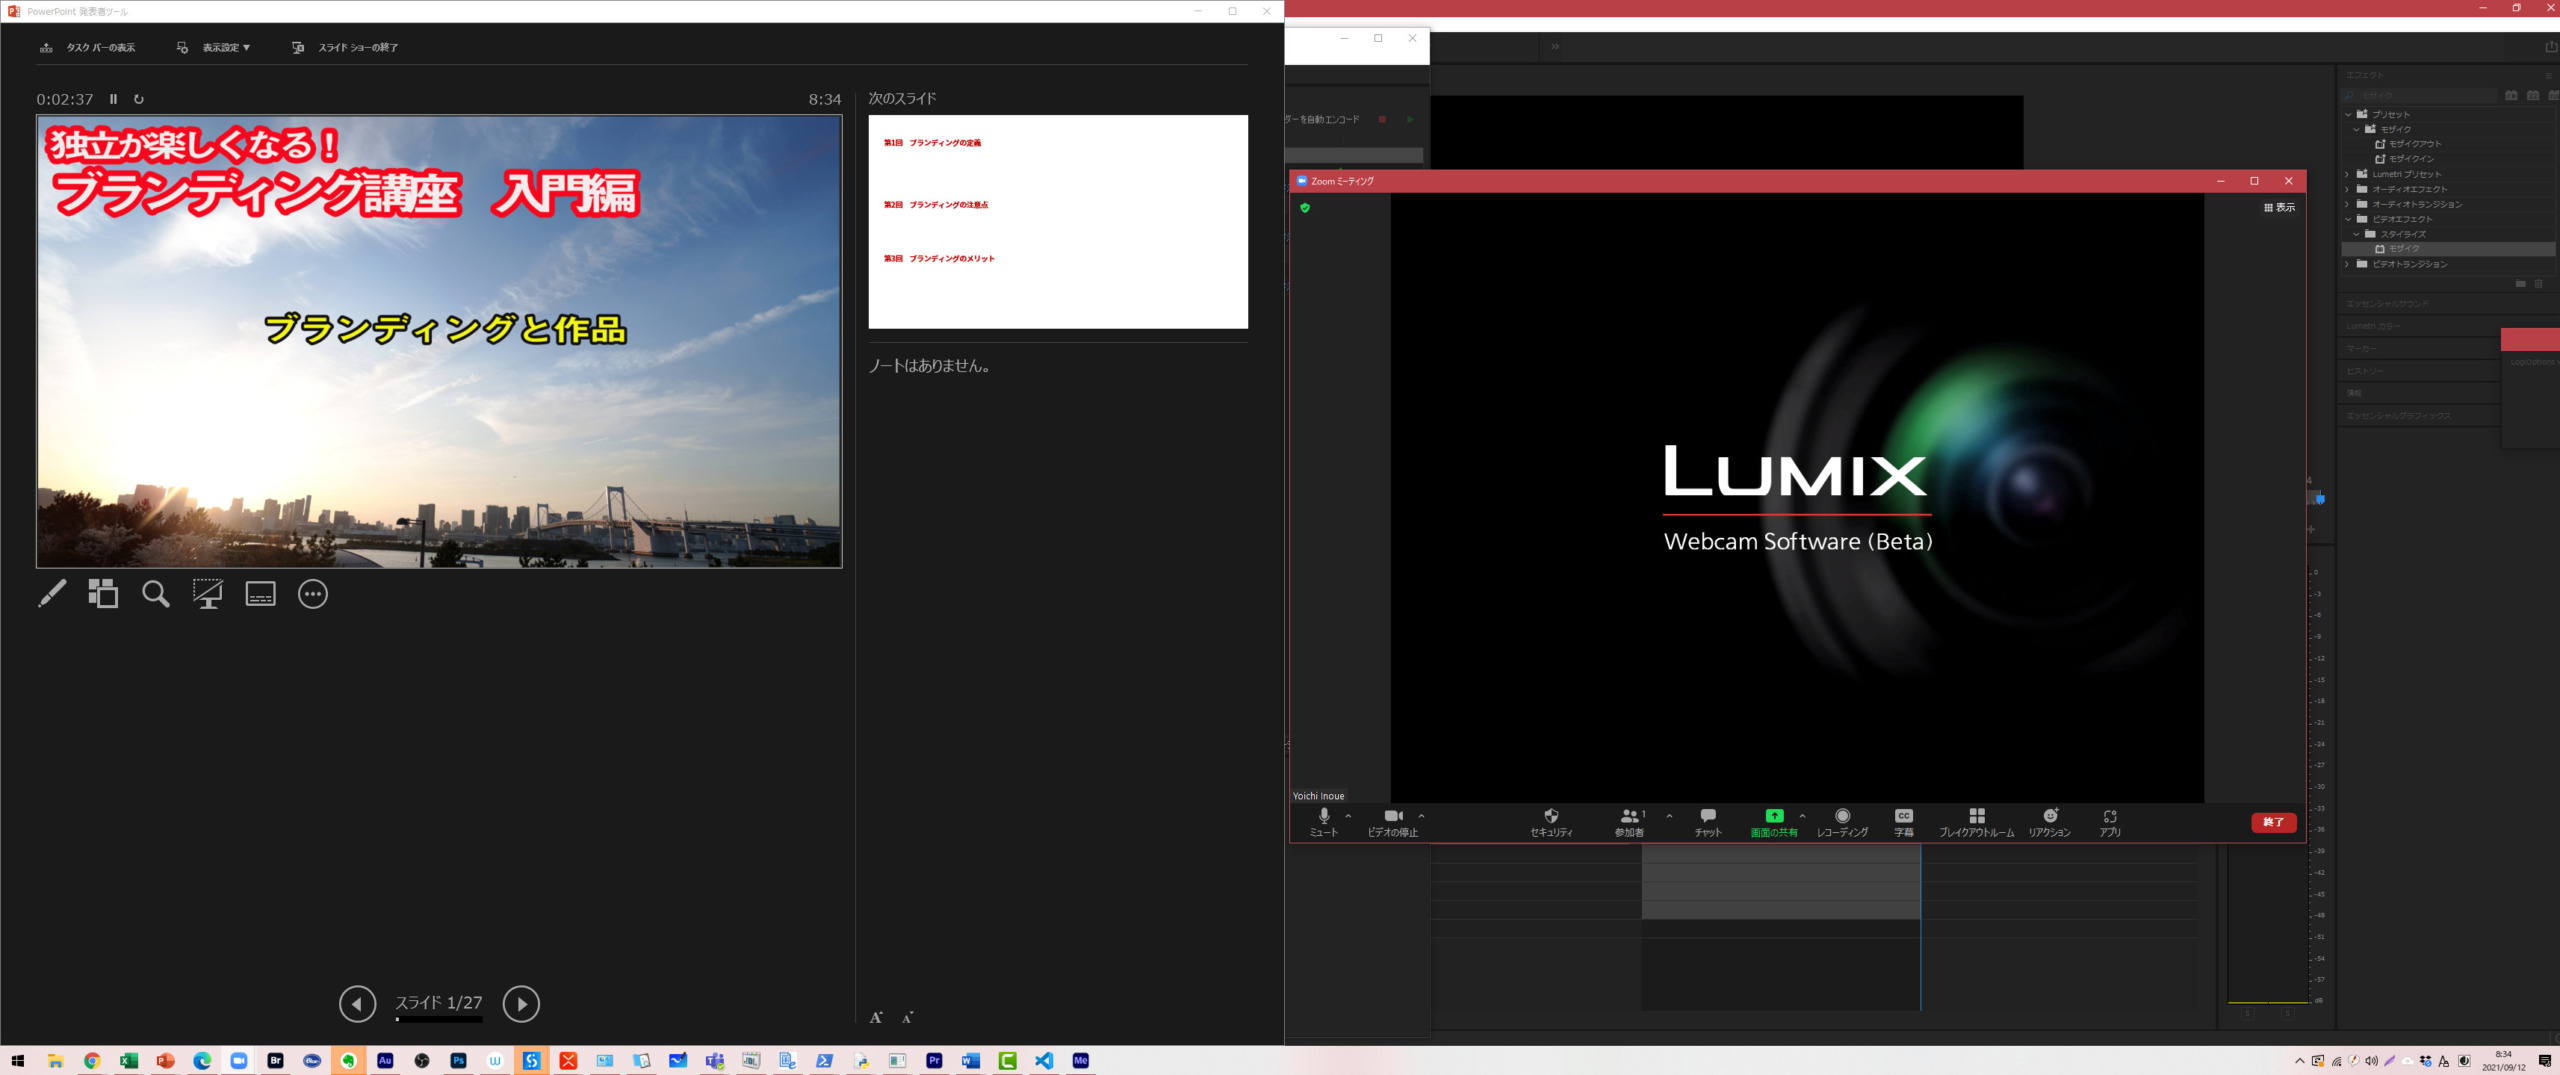Open the Zoom セキュリティ menu
Image resolution: width=2560 pixels, height=1075 pixels.
1551,822
